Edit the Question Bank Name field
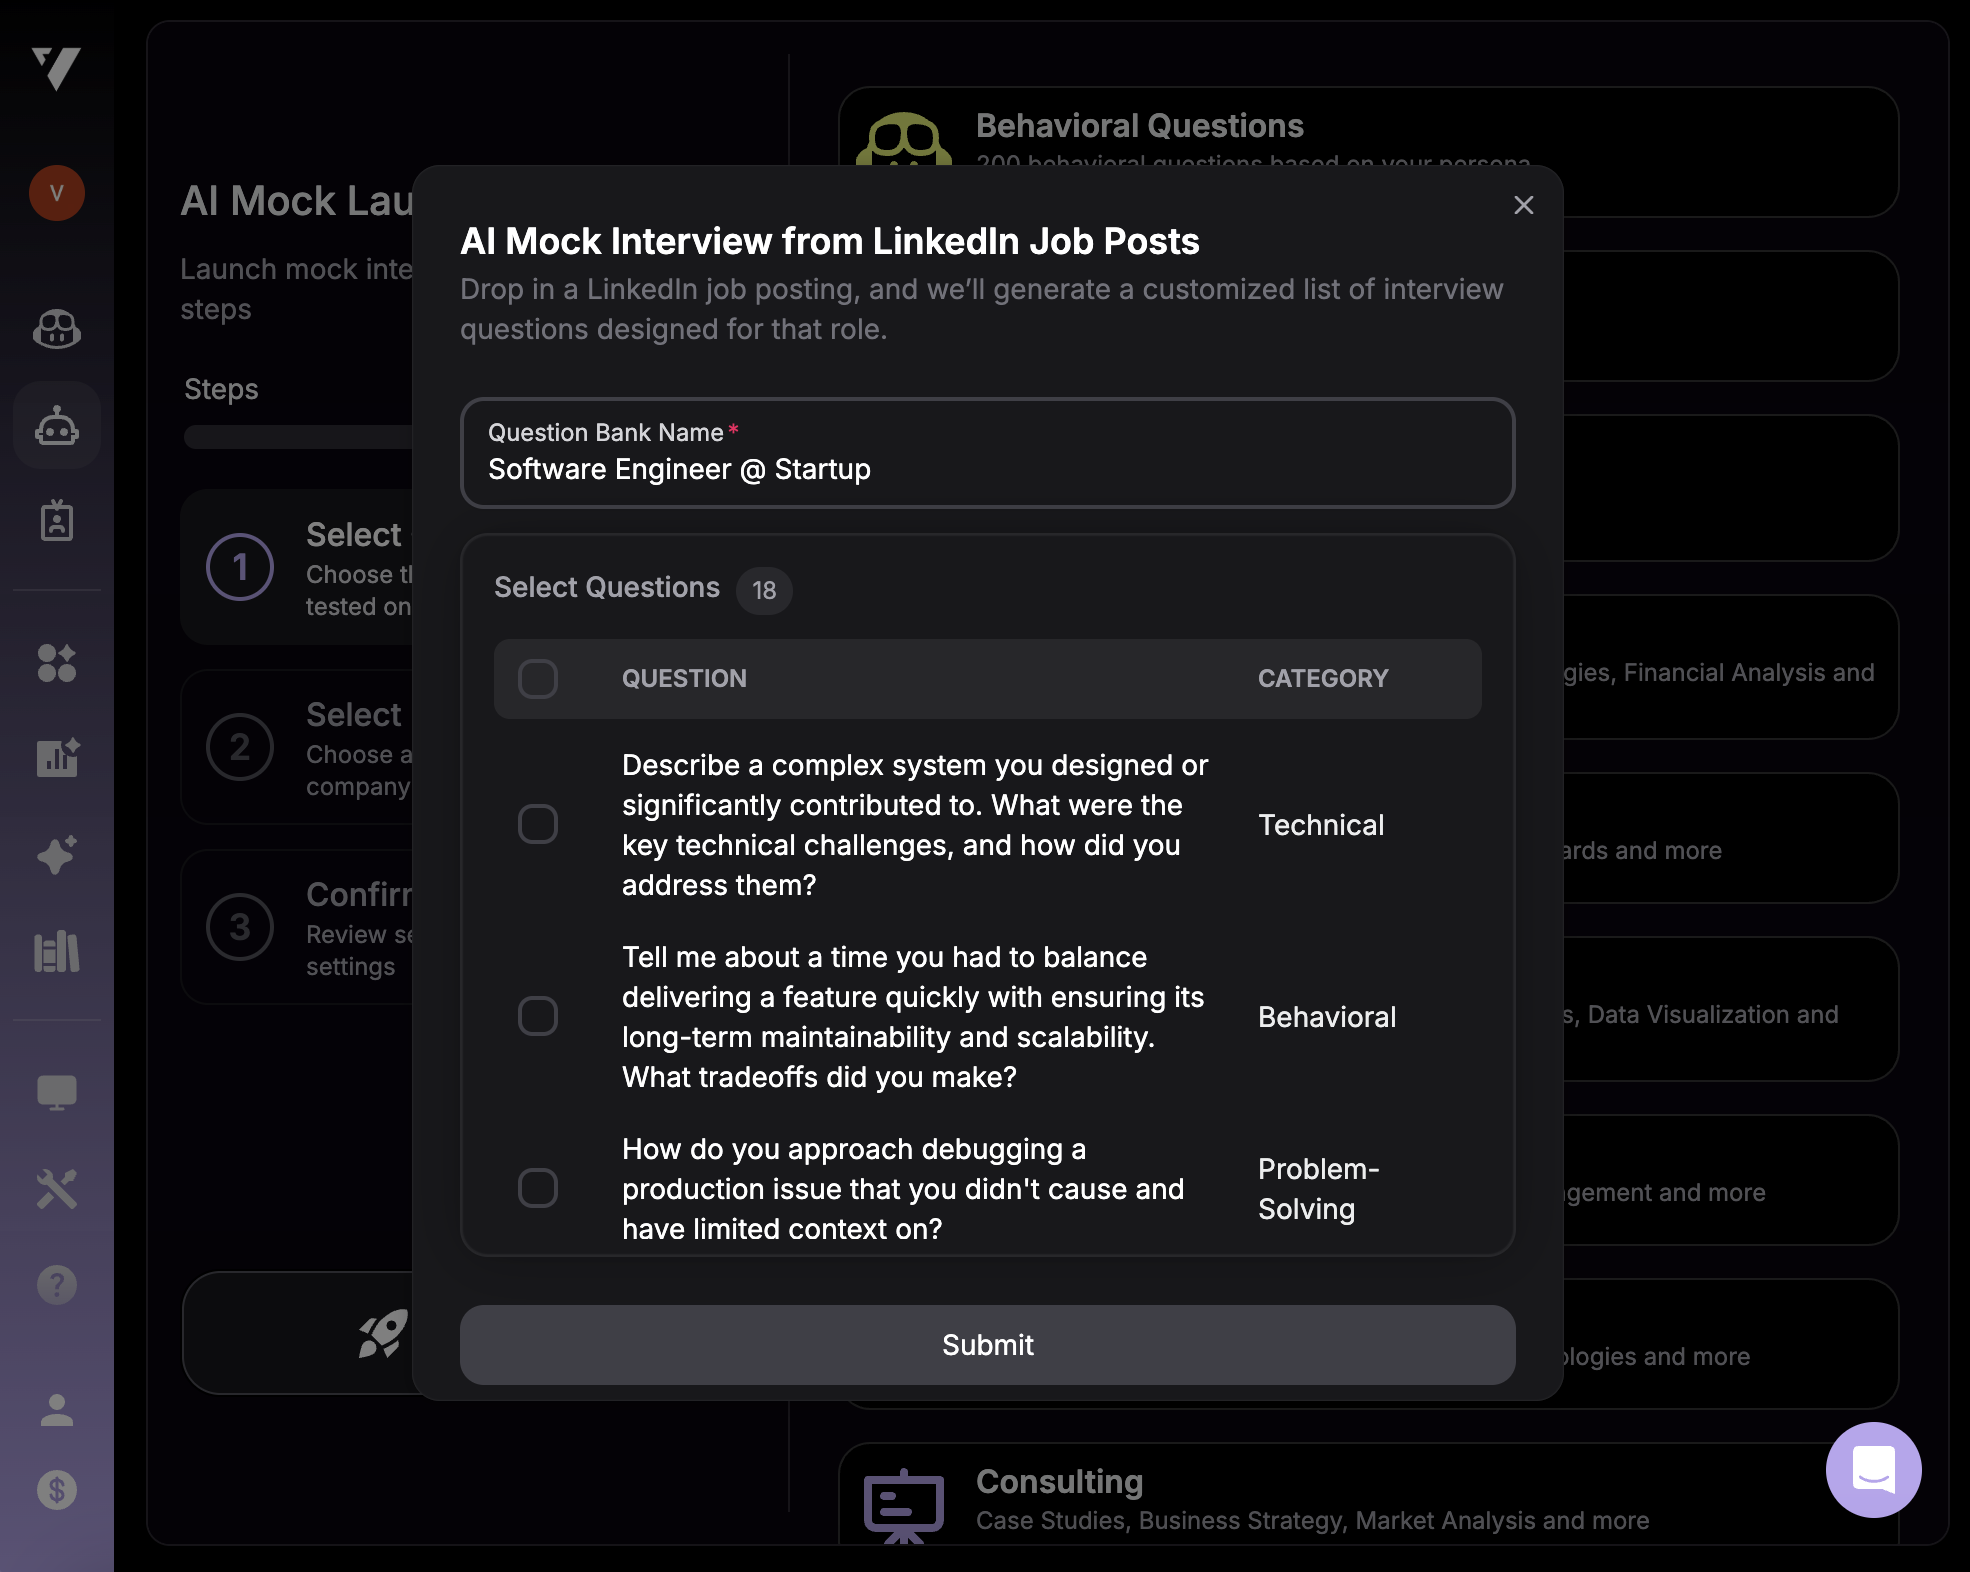This screenshot has width=1970, height=1572. (x=987, y=469)
